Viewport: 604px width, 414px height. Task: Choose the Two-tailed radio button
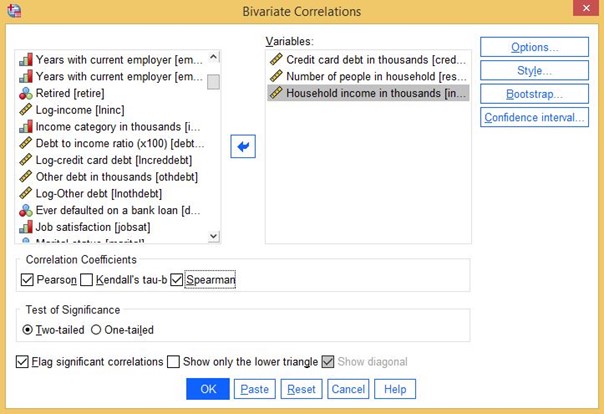[27, 329]
